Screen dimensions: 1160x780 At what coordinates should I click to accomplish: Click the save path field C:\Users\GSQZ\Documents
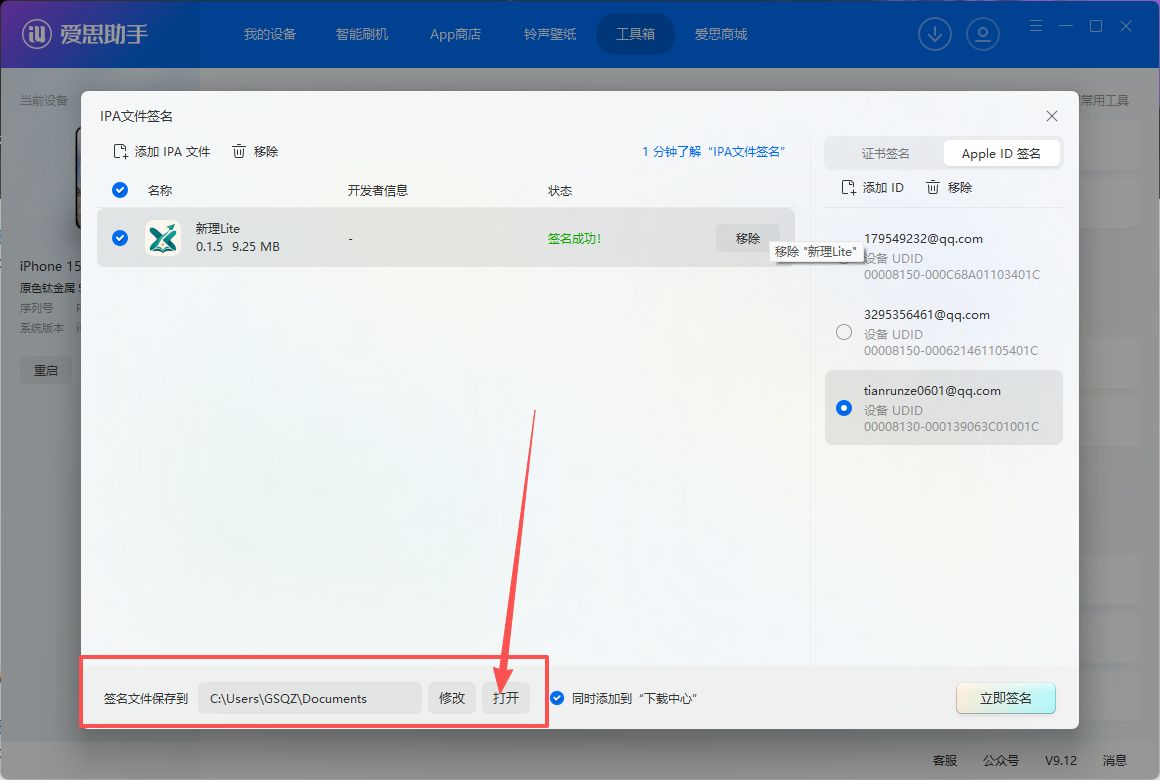tap(310, 698)
